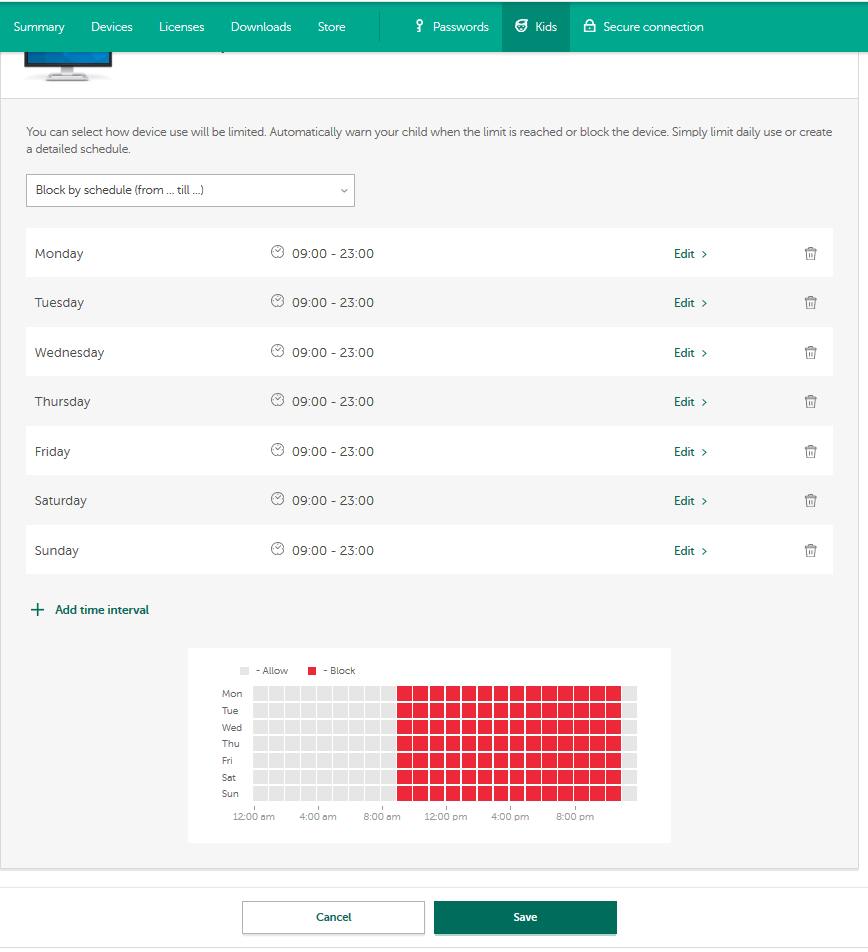Go to the Devices tab
Image resolution: width=868 pixels, height=952 pixels.
click(111, 27)
